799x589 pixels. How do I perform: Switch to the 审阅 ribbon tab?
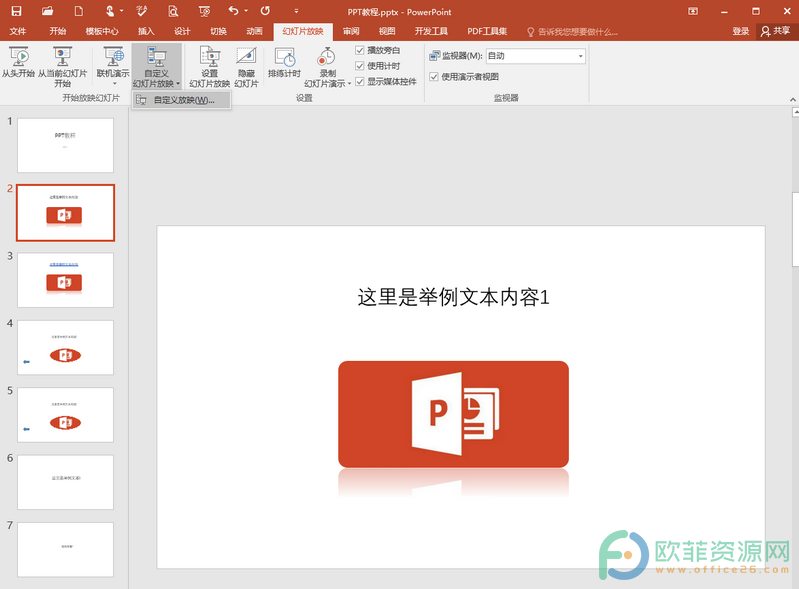point(351,32)
